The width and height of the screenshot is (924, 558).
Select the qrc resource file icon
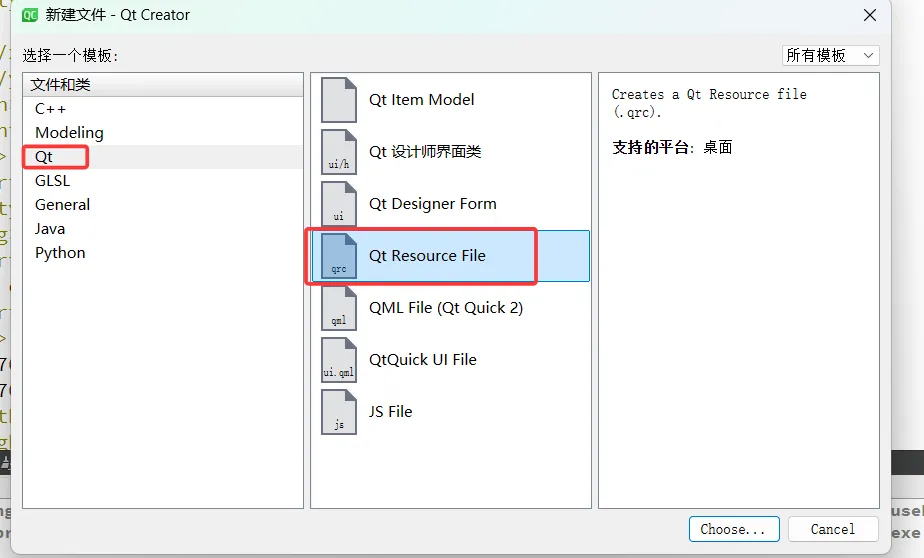coord(339,256)
